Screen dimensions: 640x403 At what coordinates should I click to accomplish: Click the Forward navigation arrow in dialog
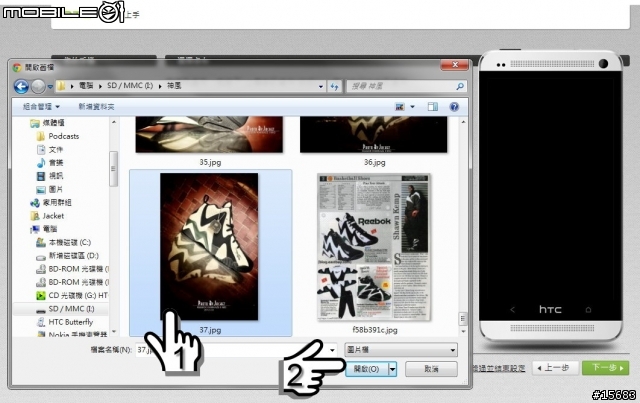click(x=38, y=86)
